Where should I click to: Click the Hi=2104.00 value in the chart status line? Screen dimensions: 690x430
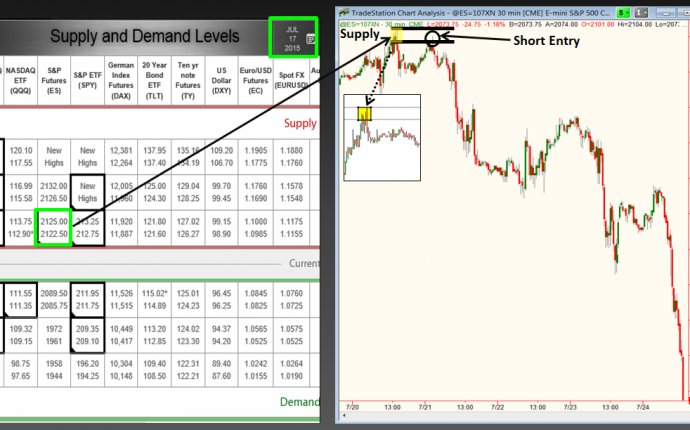click(x=634, y=24)
